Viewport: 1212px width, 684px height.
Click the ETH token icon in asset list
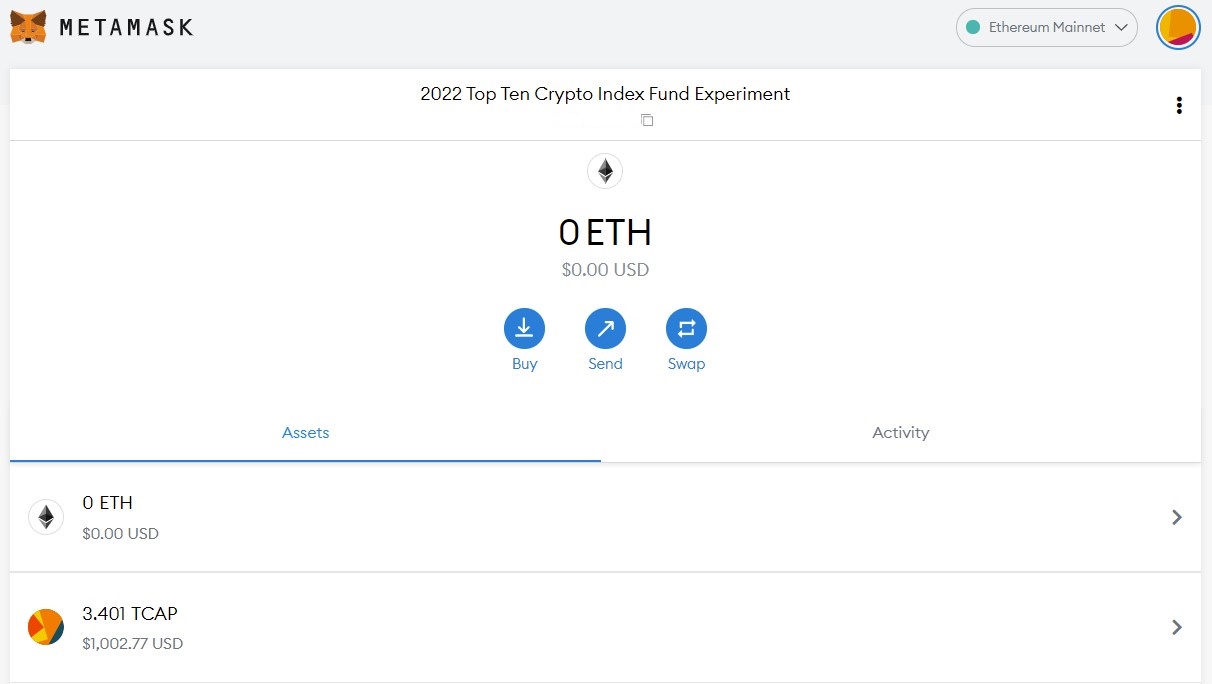point(46,517)
